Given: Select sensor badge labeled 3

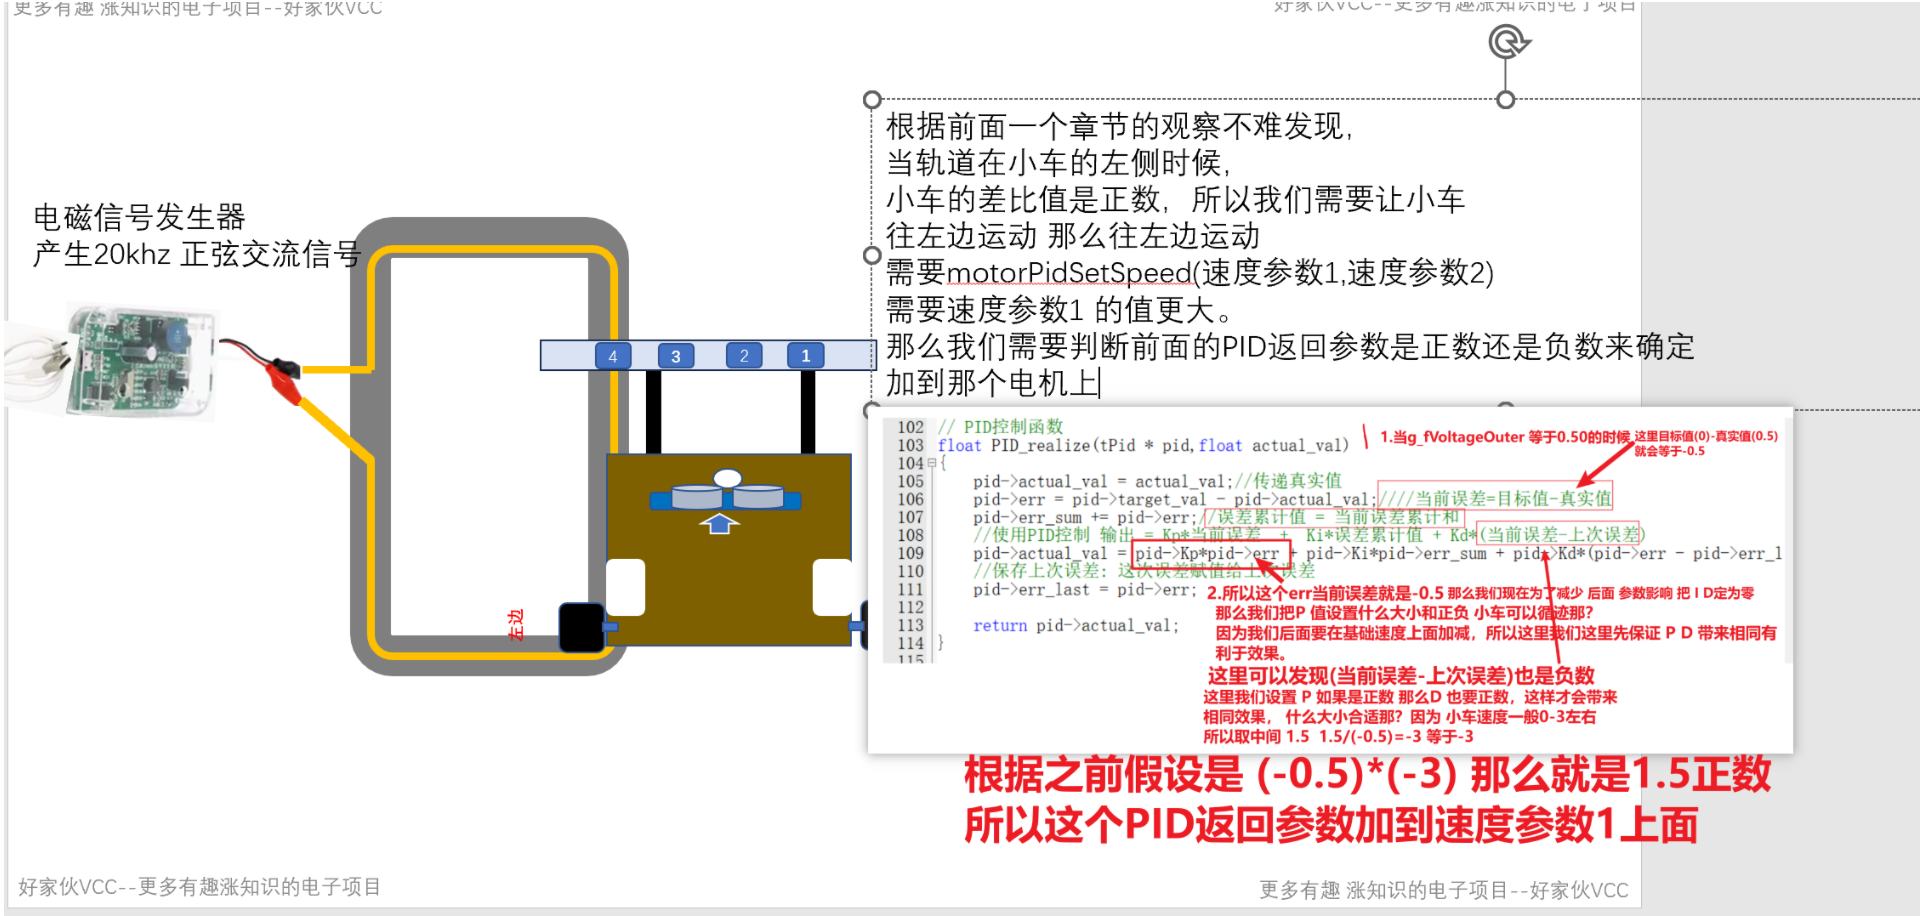Looking at the screenshot, I should tap(676, 355).
